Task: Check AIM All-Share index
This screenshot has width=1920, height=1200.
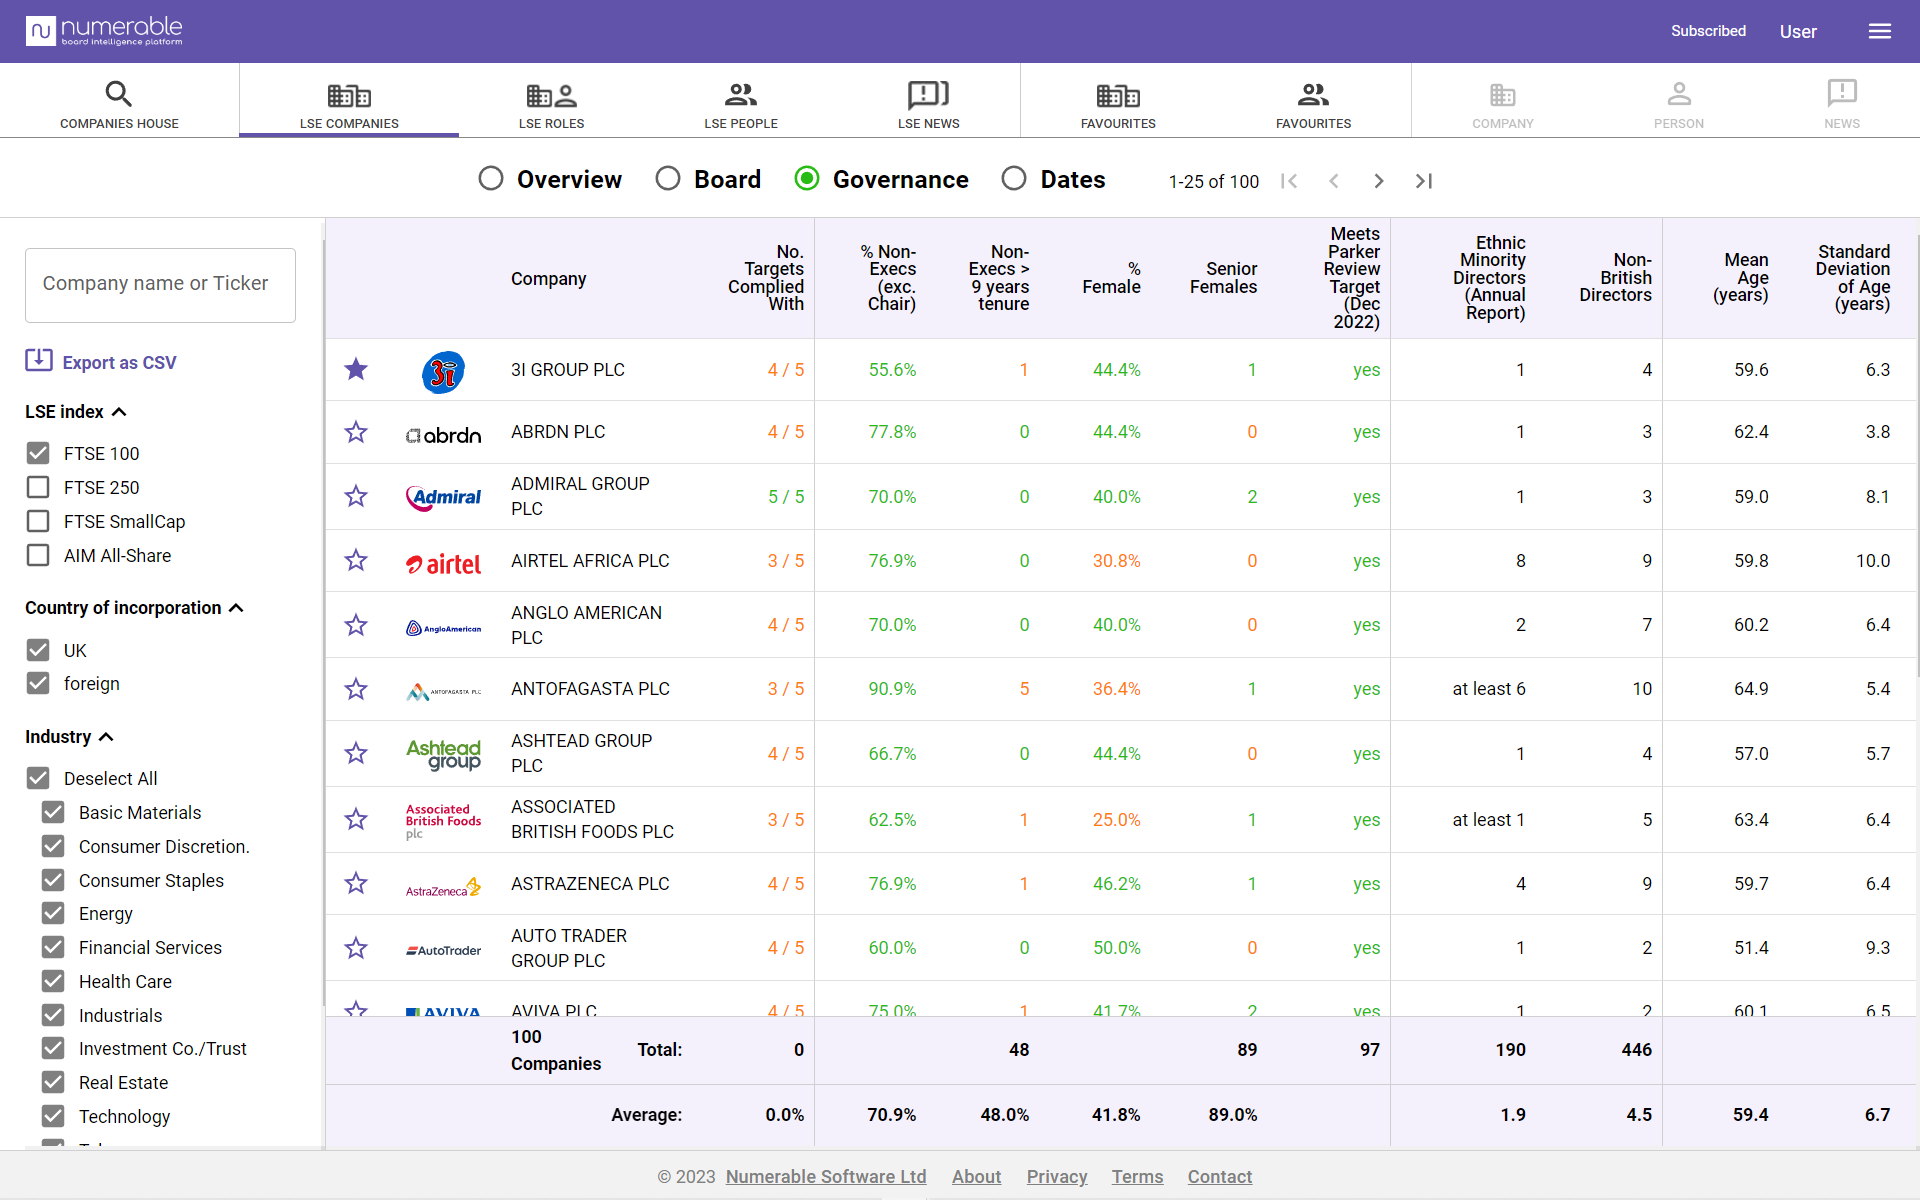Action: tap(38, 555)
